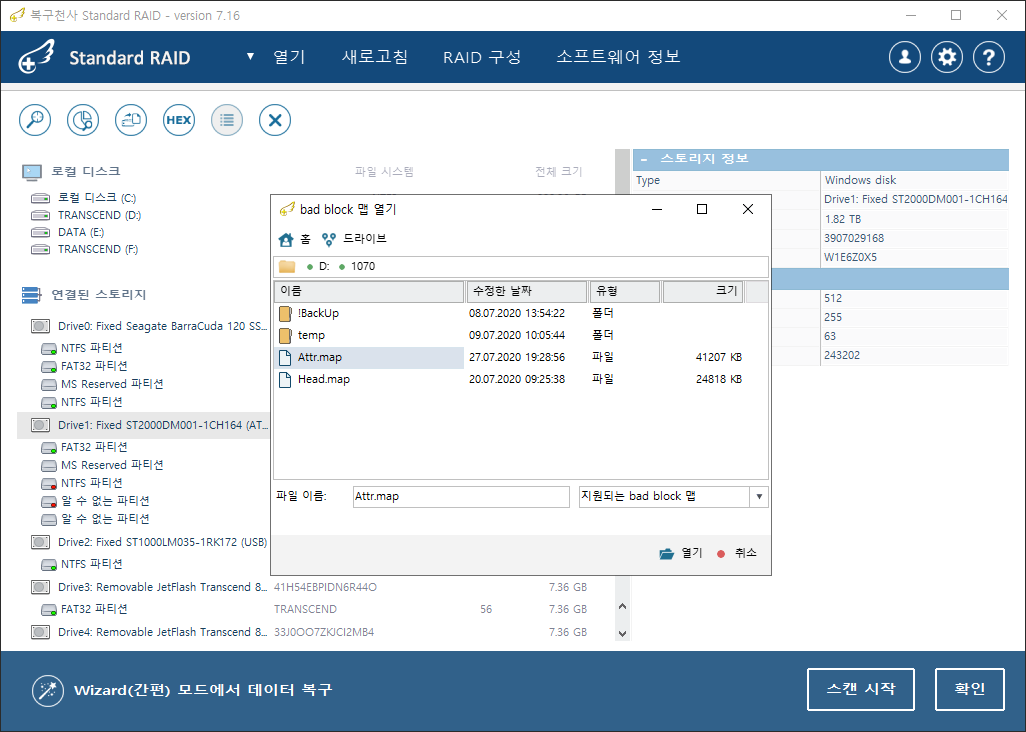Click the D: segment in path bar

tap(324, 266)
